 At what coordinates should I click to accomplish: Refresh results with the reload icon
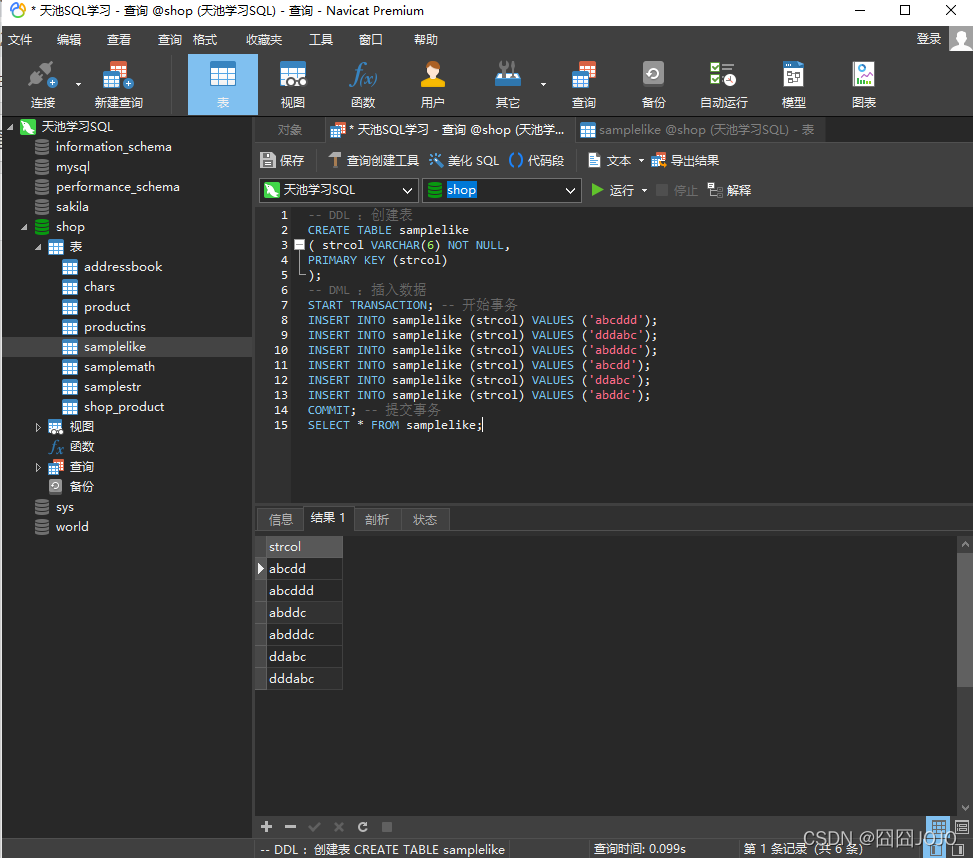click(x=363, y=826)
